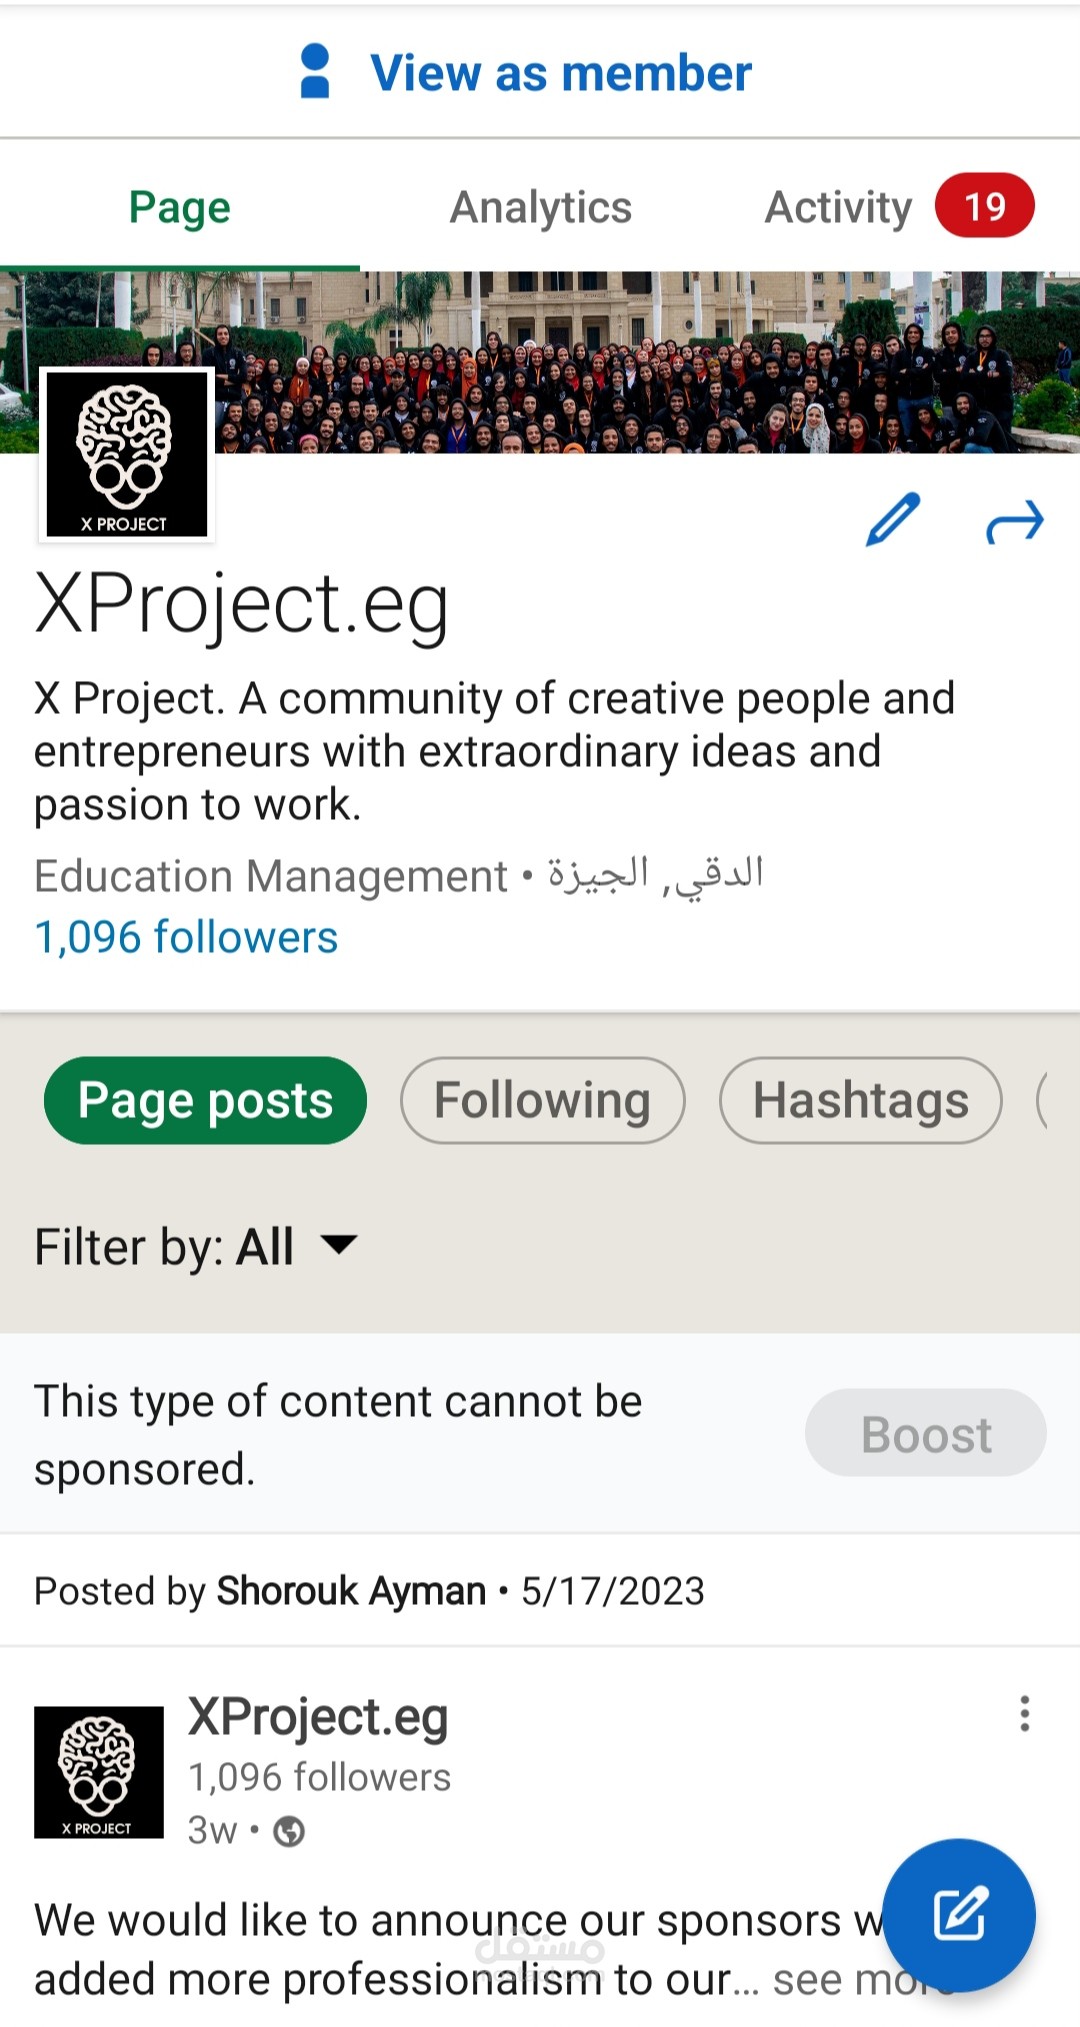The height and width of the screenshot is (2027, 1080).
Task: Select the Hashtags filter chip
Action: tap(860, 1100)
